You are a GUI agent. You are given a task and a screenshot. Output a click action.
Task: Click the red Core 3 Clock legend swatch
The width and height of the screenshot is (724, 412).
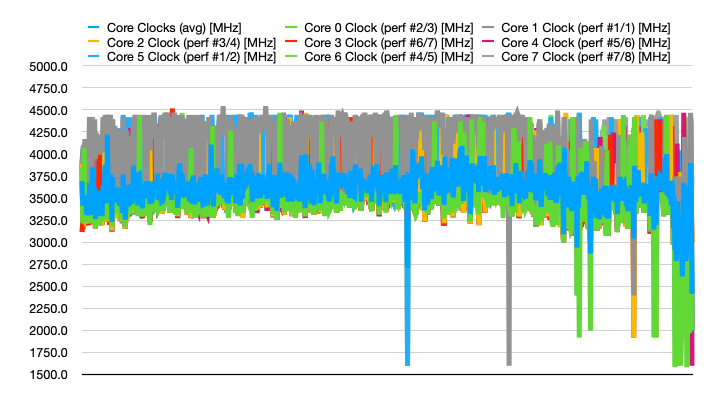291,43
